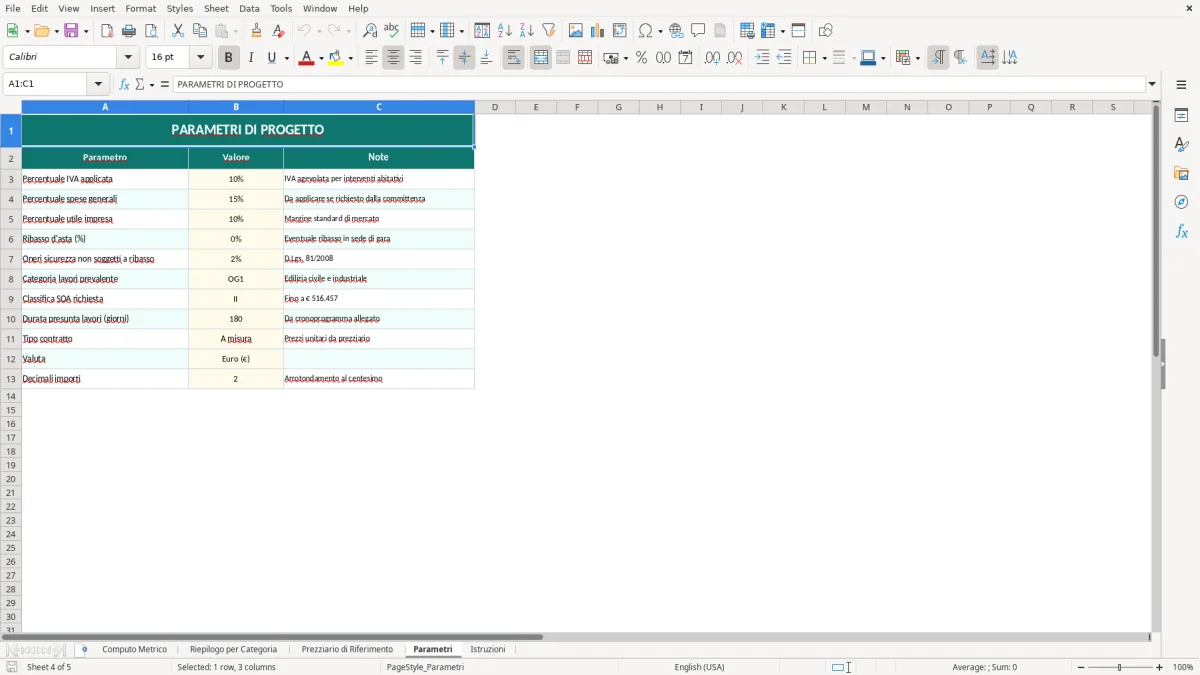Click the zoom in plus button
The image size is (1200, 675).
pyautogui.click(x=1160, y=667)
